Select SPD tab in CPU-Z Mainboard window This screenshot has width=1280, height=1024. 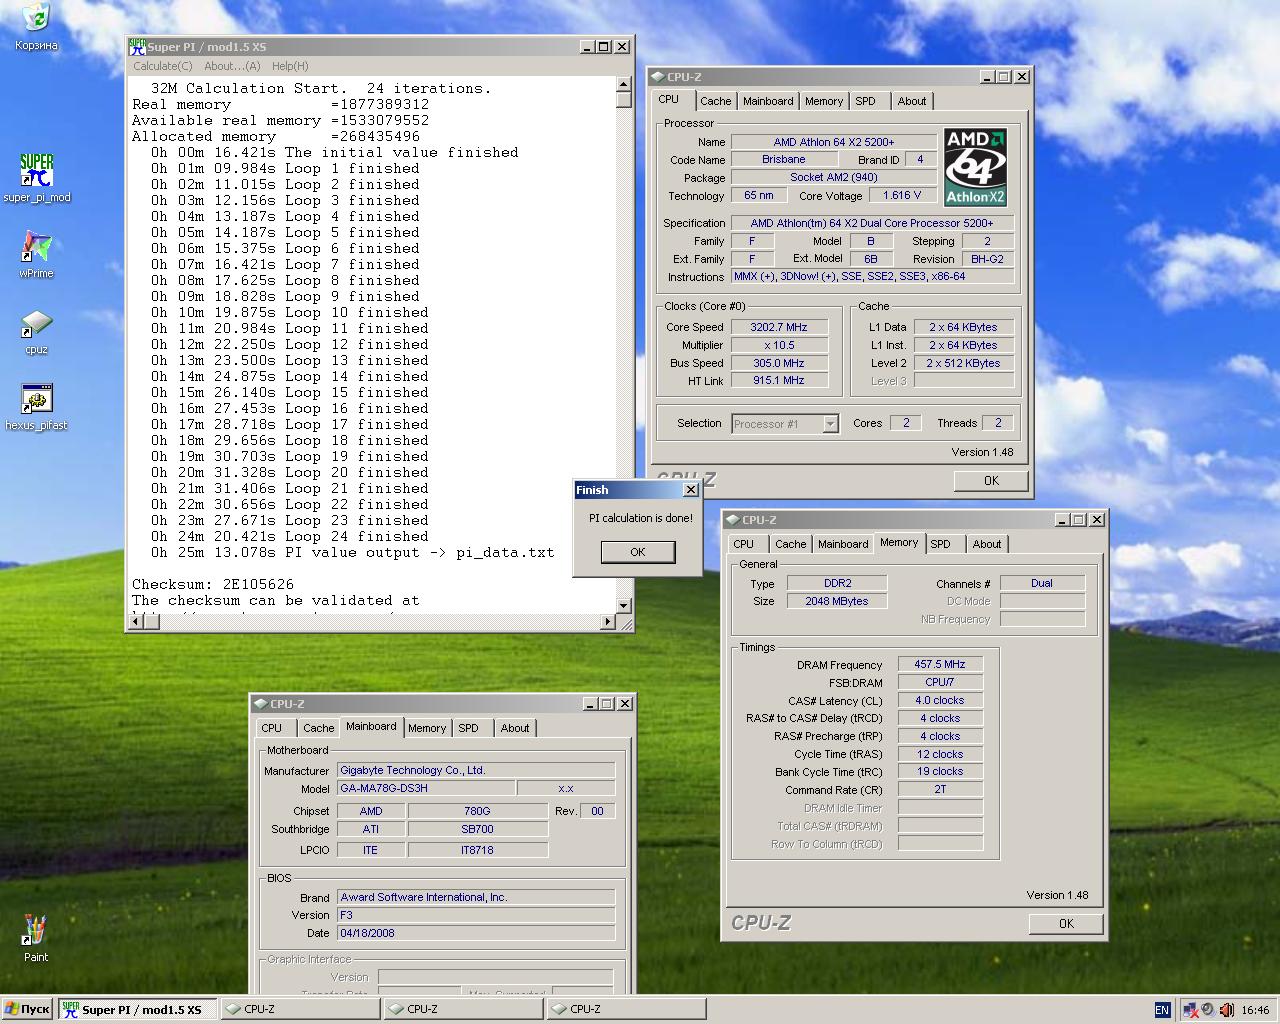pyautogui.click(x=469, y=728)
